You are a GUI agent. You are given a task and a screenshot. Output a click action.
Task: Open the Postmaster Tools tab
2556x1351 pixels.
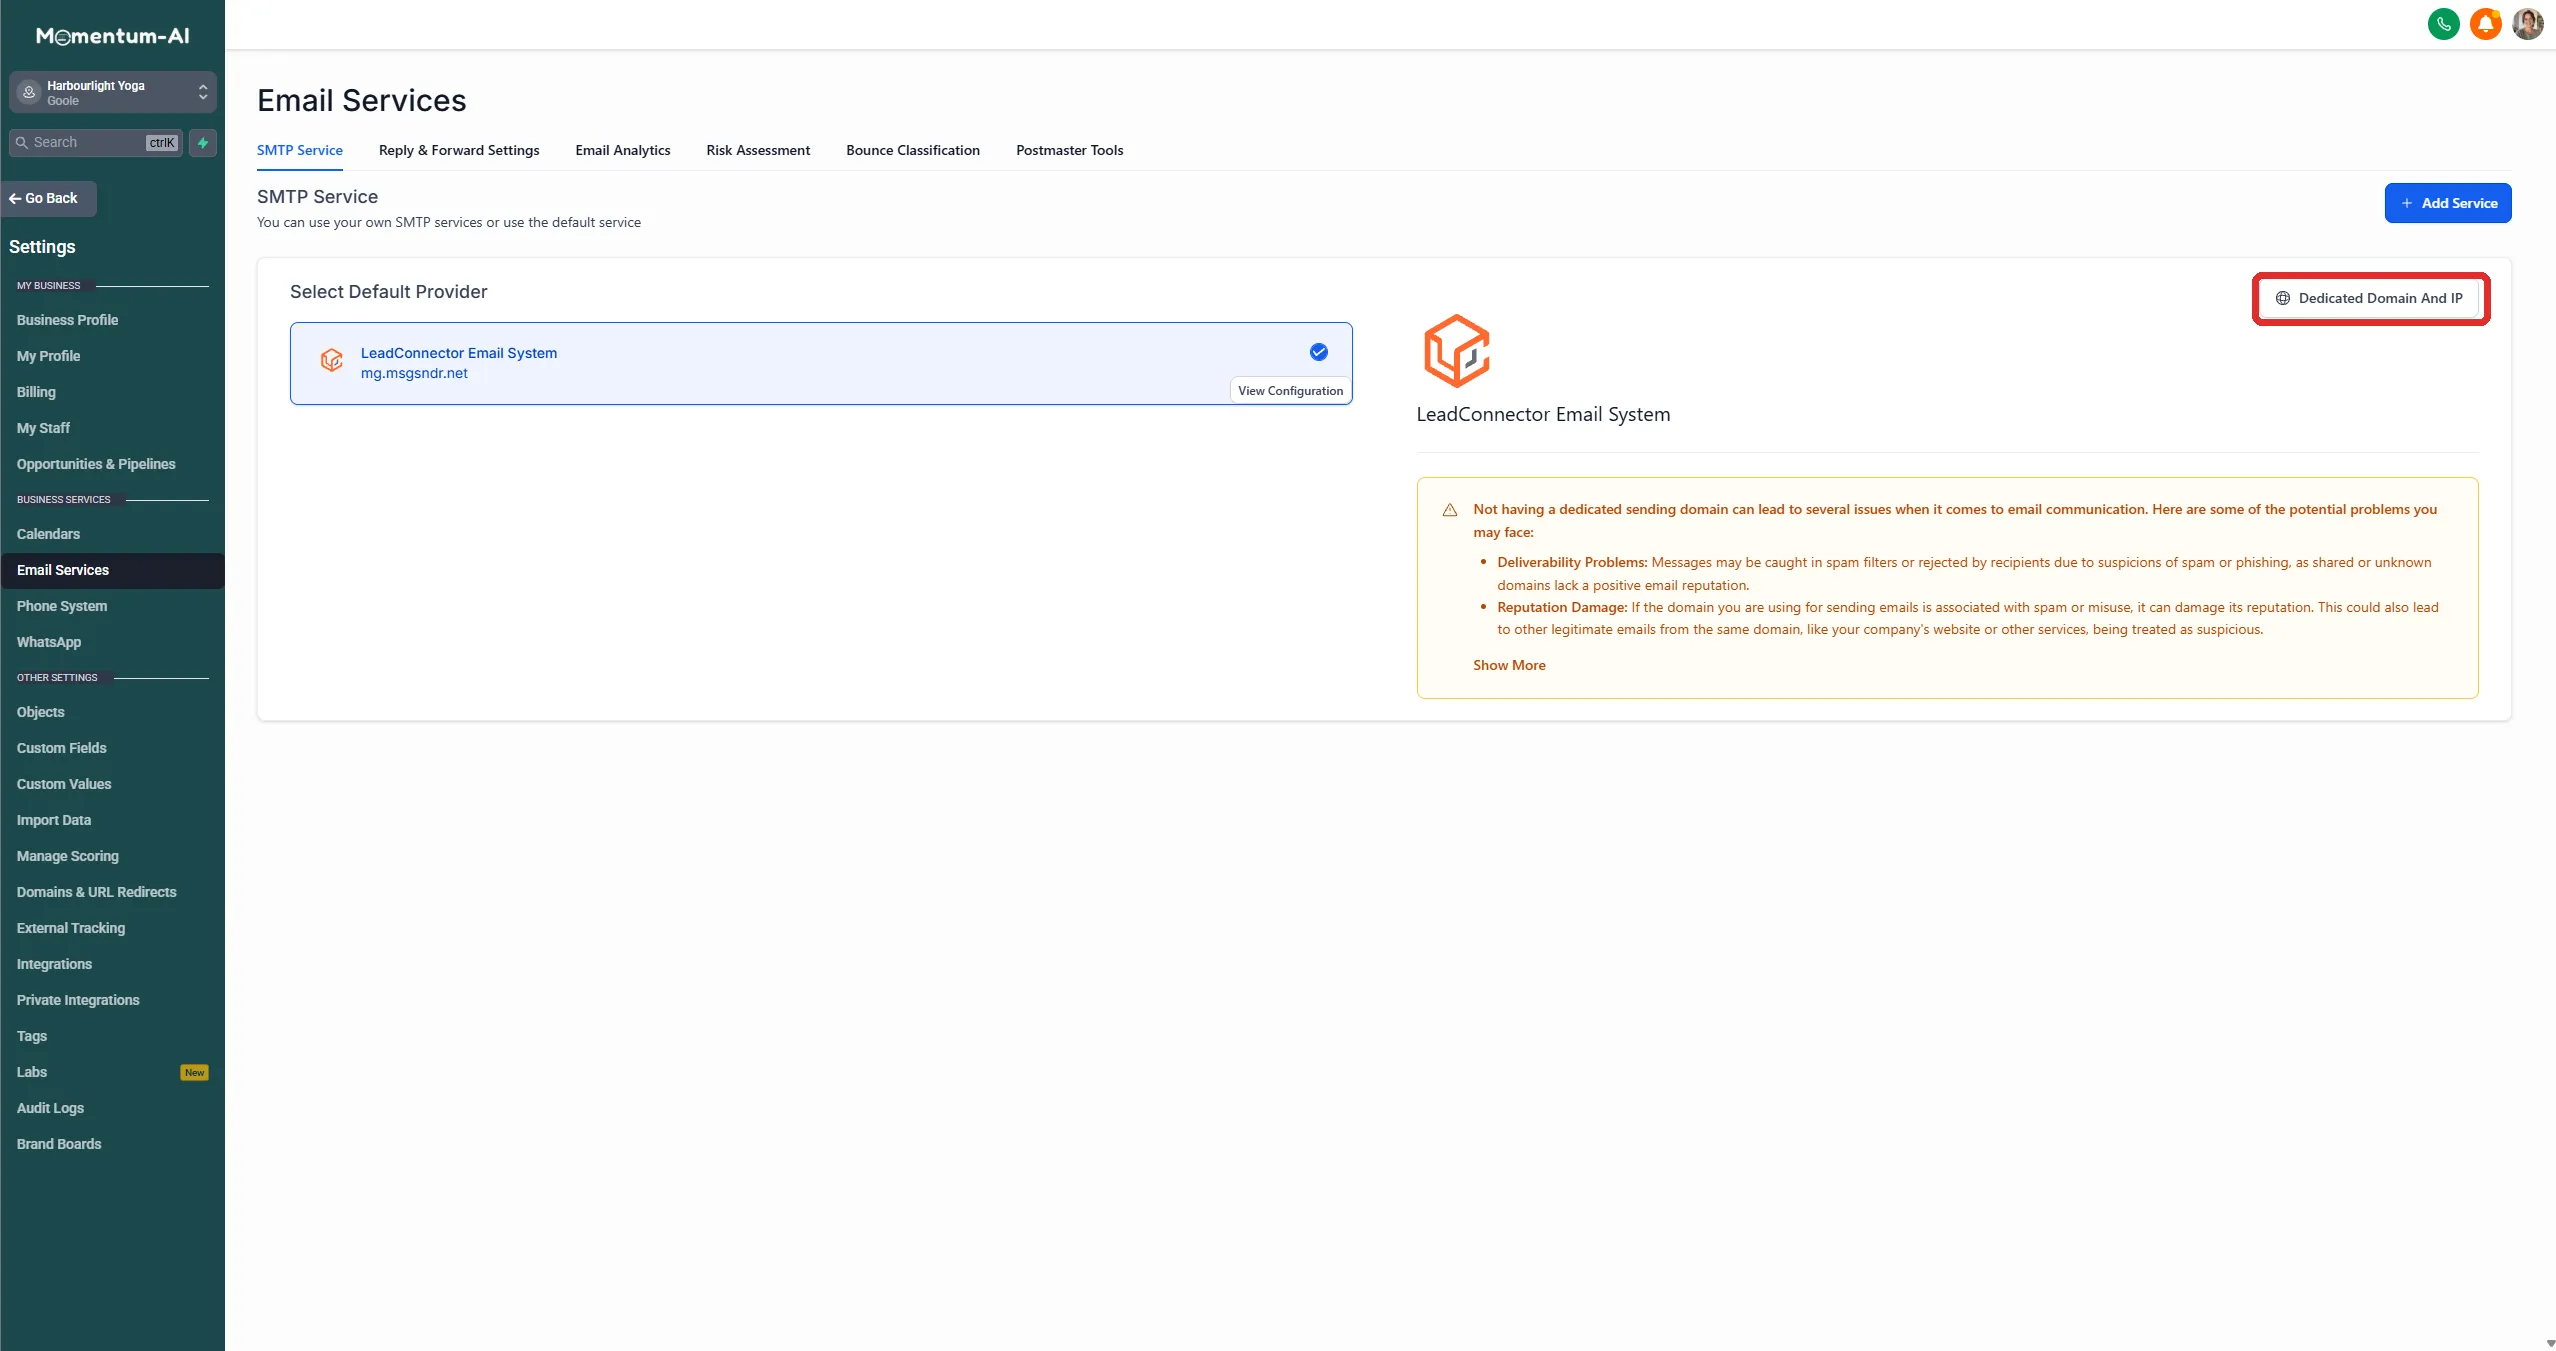(x=1069, y=150)
